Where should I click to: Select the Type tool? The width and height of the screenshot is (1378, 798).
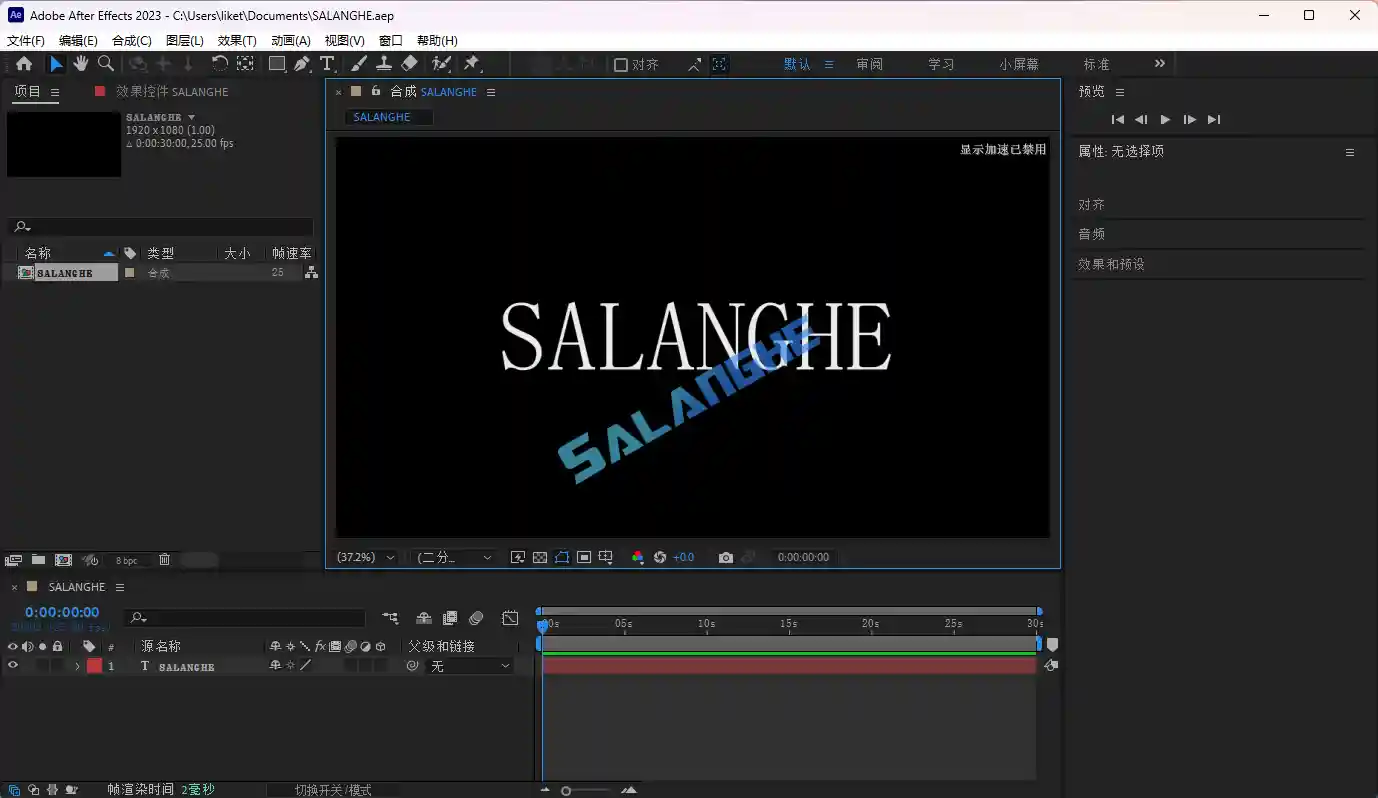click(327, 63)
